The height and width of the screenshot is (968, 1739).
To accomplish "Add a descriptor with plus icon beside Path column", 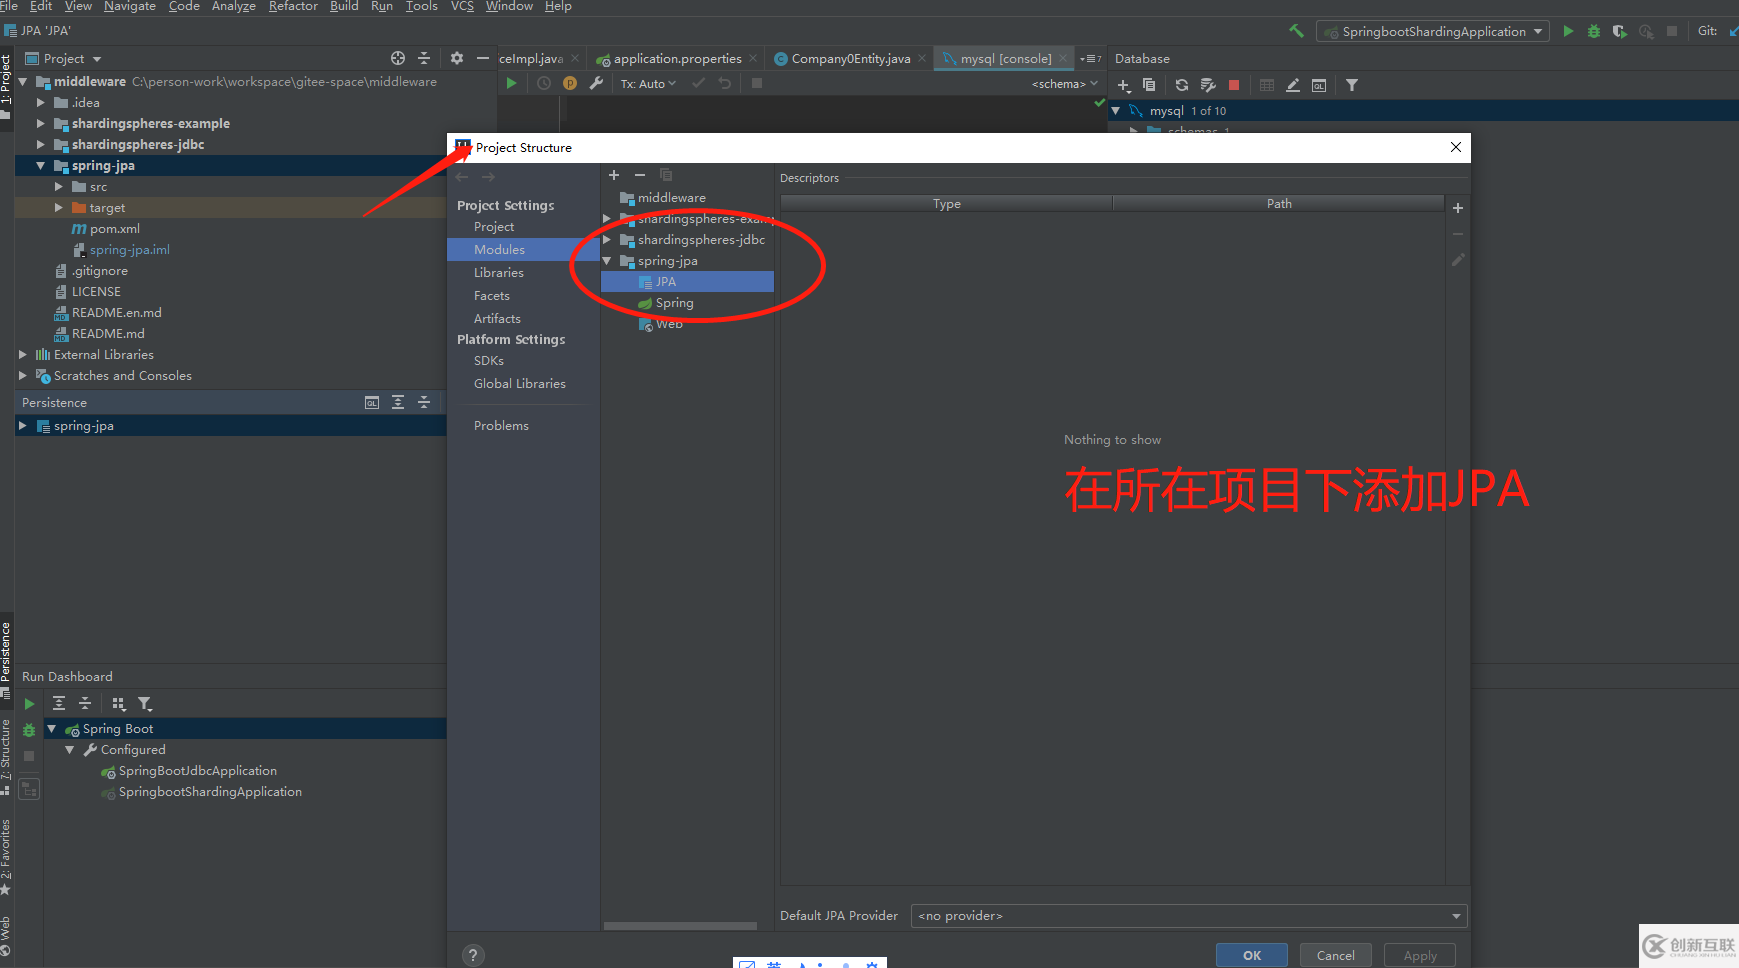I will [1458, 208].
